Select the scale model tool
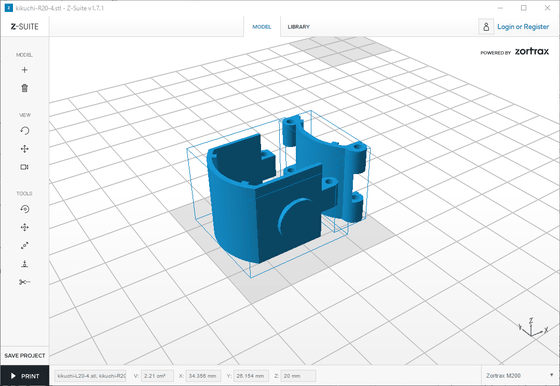Viewport: 560px width, 386px height. coord(25,246)
